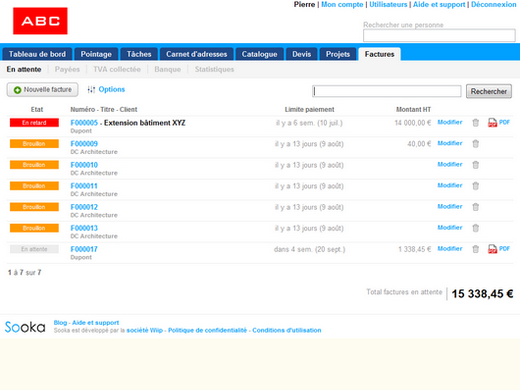Delete invoice F000017 with trash icon
This screenshot has width=520, height=390.
coord(476,249)
